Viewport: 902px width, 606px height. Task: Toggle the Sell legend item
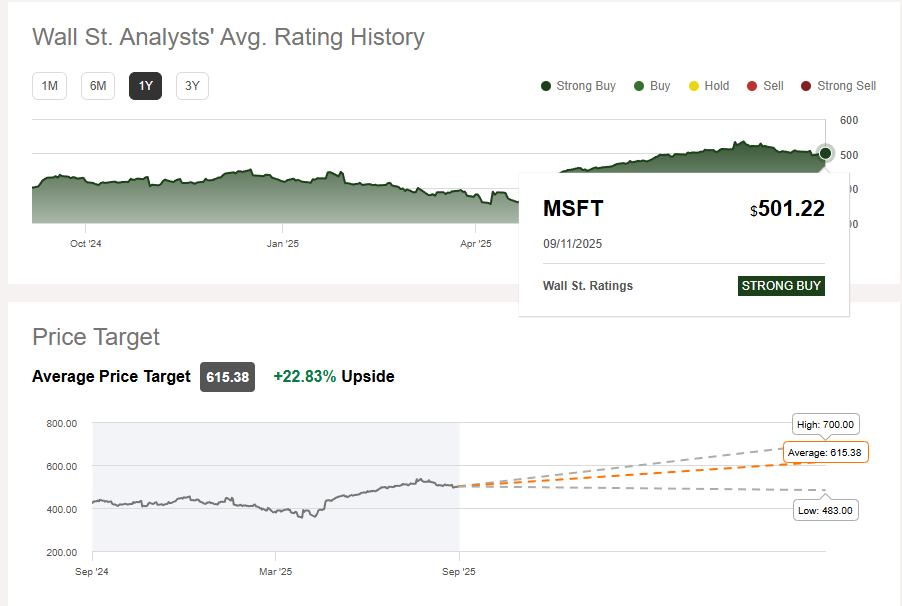(x=765, y=86)
